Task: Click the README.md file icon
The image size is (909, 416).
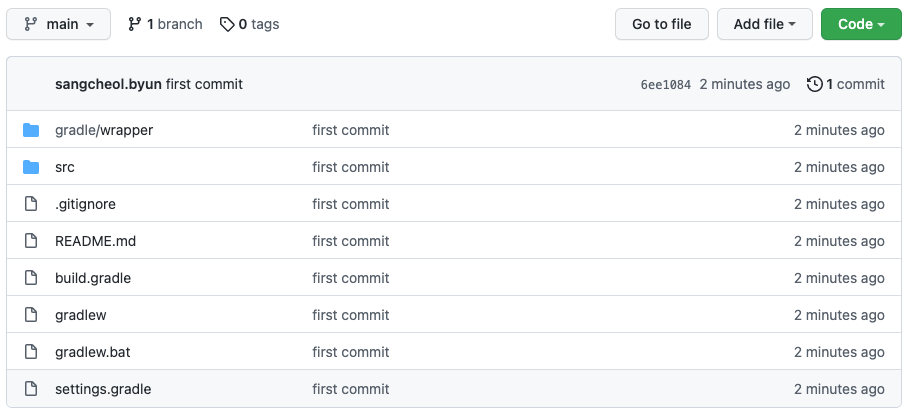Action: 31,241
